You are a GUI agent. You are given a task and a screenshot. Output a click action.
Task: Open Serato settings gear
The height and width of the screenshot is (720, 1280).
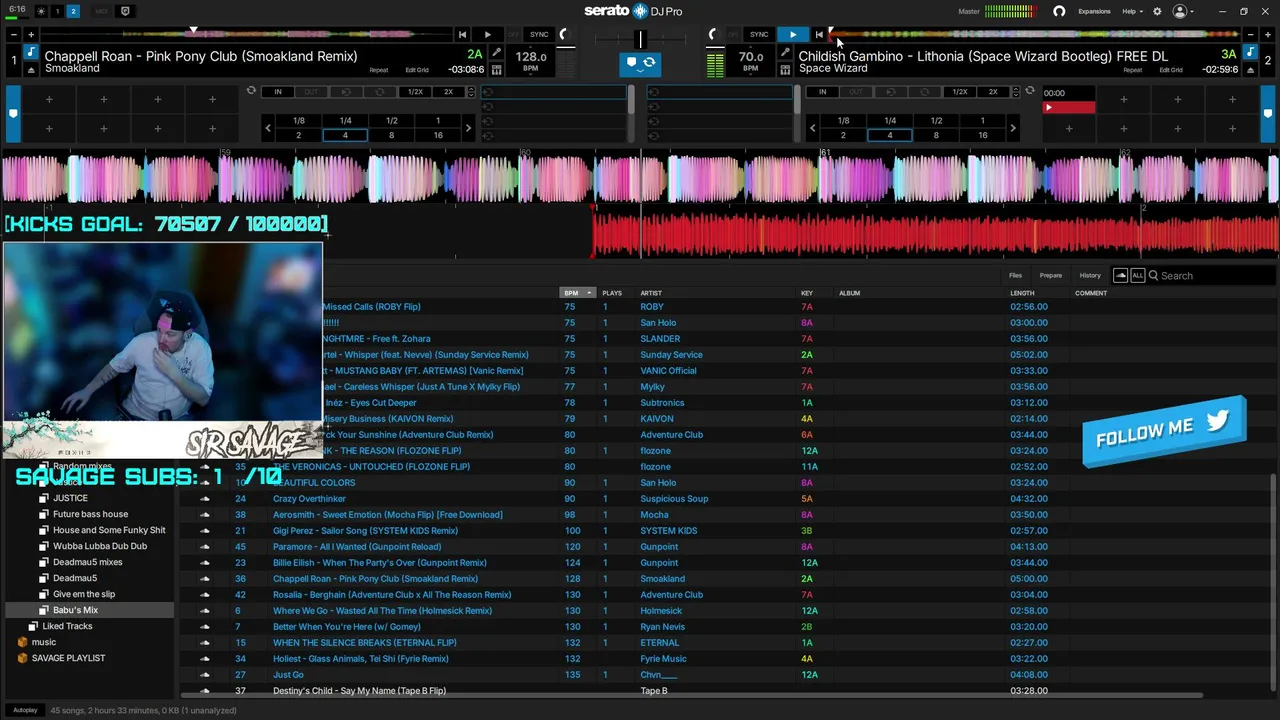pos(1157,11)
